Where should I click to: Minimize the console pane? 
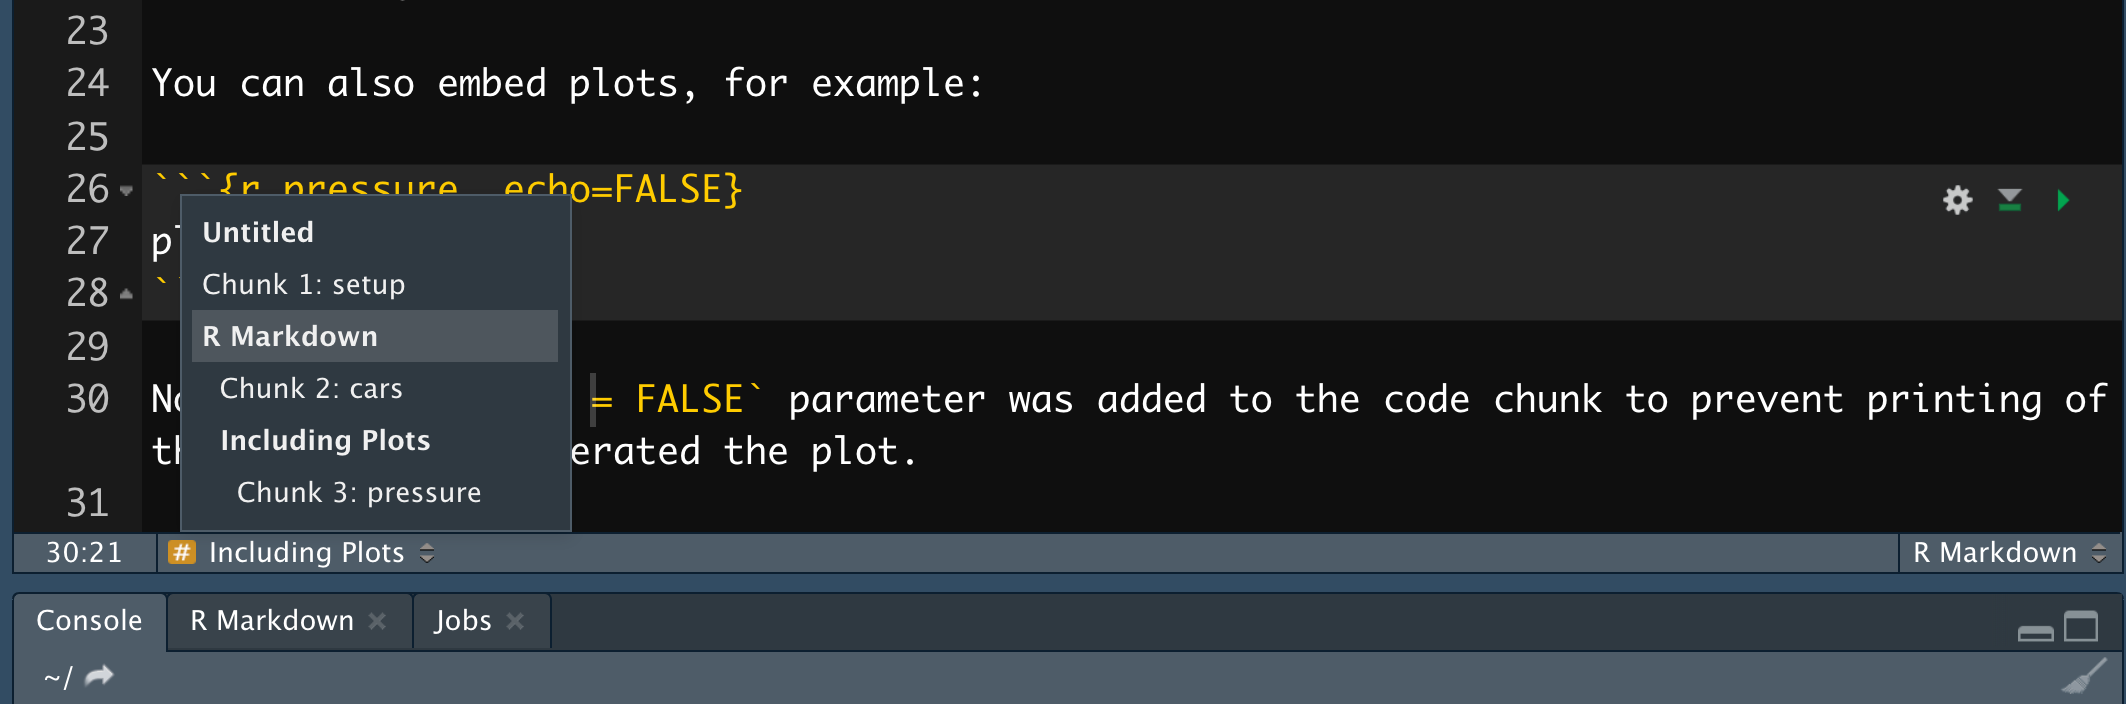pyautogui.click(x=2035, y=632)
